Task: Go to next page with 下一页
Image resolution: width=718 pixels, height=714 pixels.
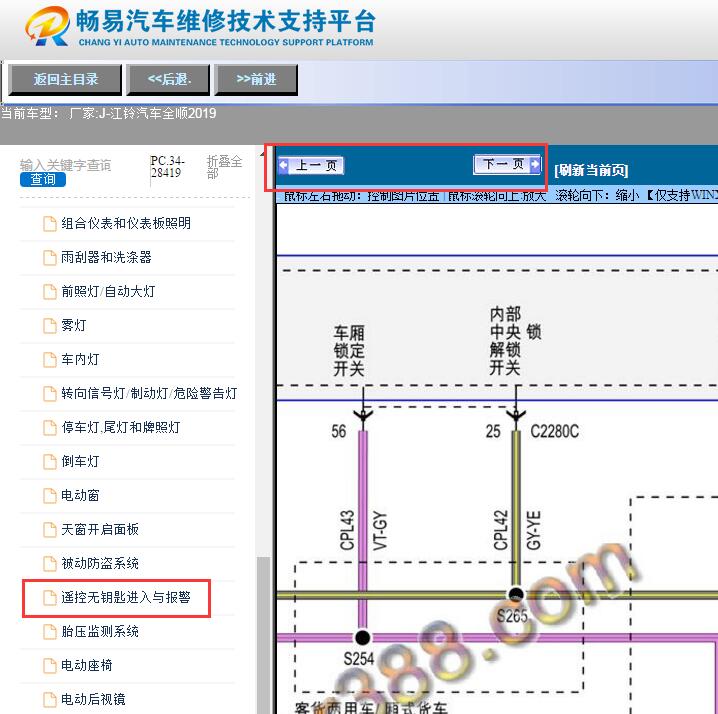Action: pos(507,164)
